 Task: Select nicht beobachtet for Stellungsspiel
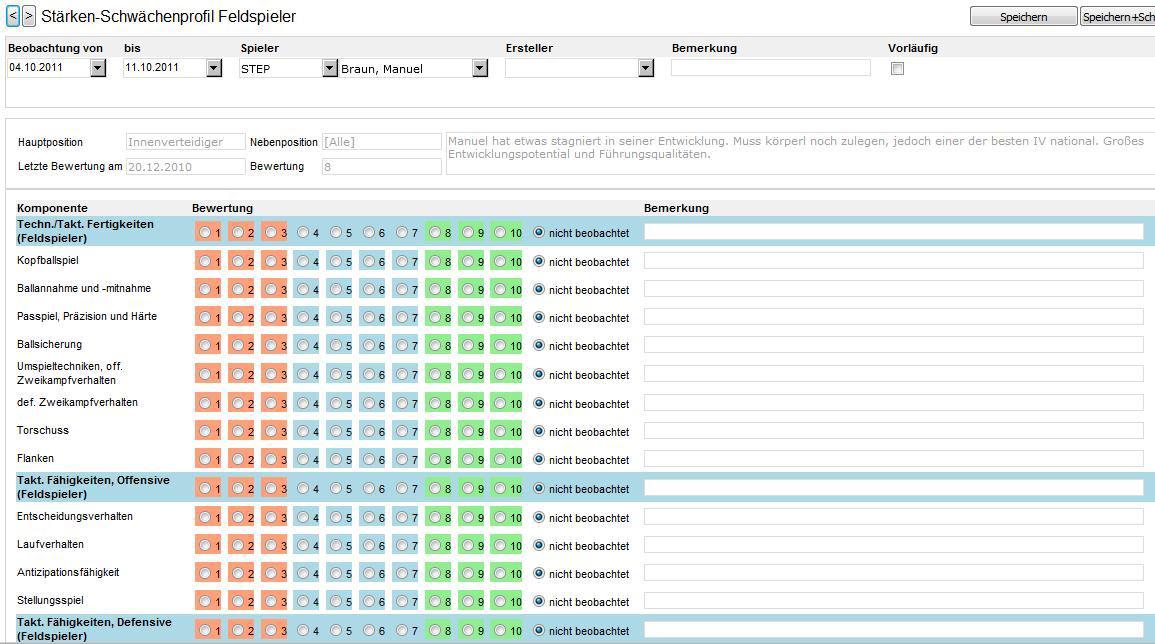tap(540, 601)
